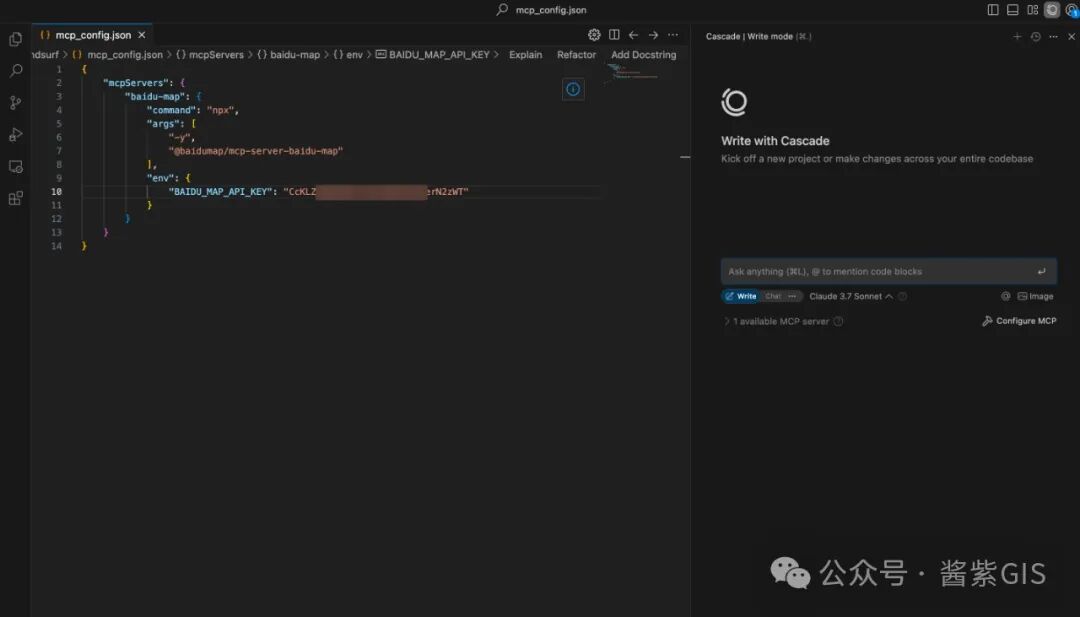Click the Add Docstring action
Image resolution: width=1080 pixels, height=617 pixels.
[643, 54]
